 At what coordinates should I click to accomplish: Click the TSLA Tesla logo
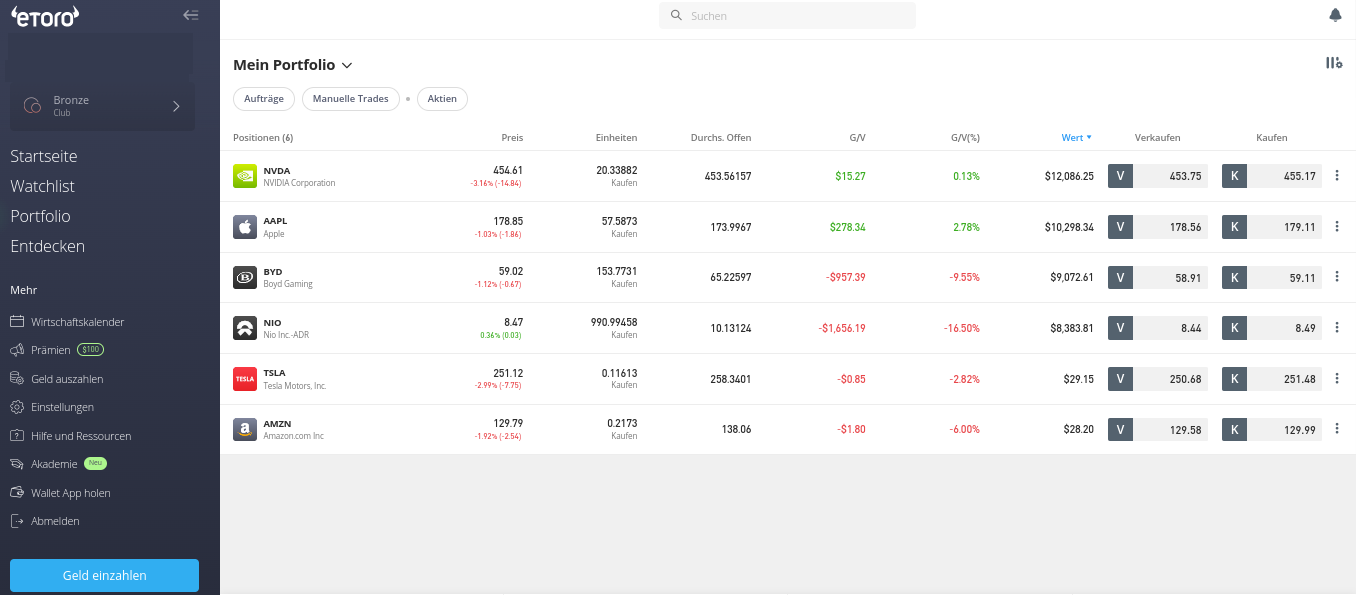coord(245,379)
